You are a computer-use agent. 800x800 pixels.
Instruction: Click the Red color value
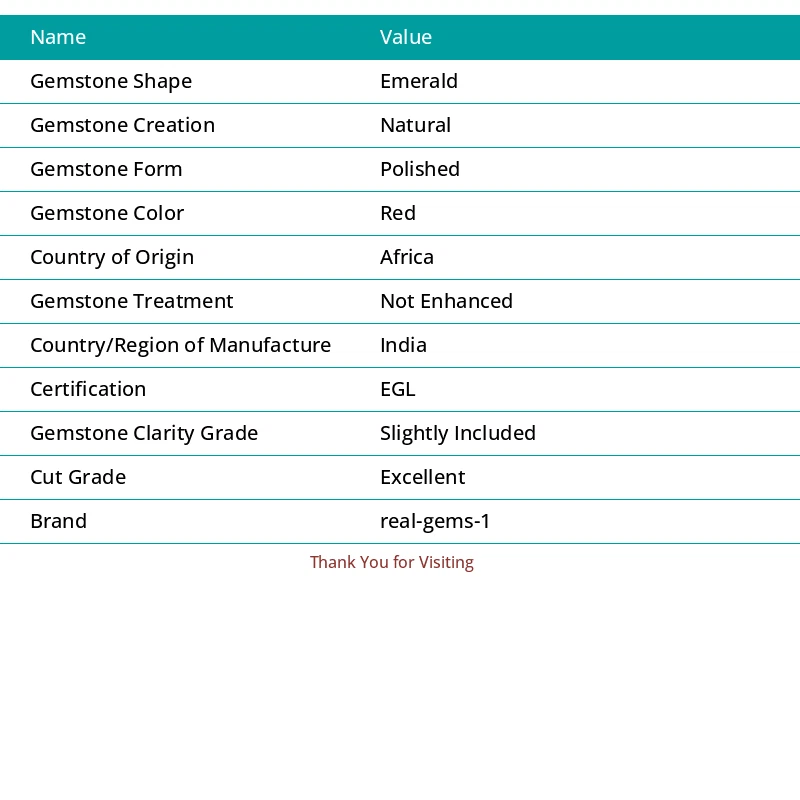pos(398,213)
